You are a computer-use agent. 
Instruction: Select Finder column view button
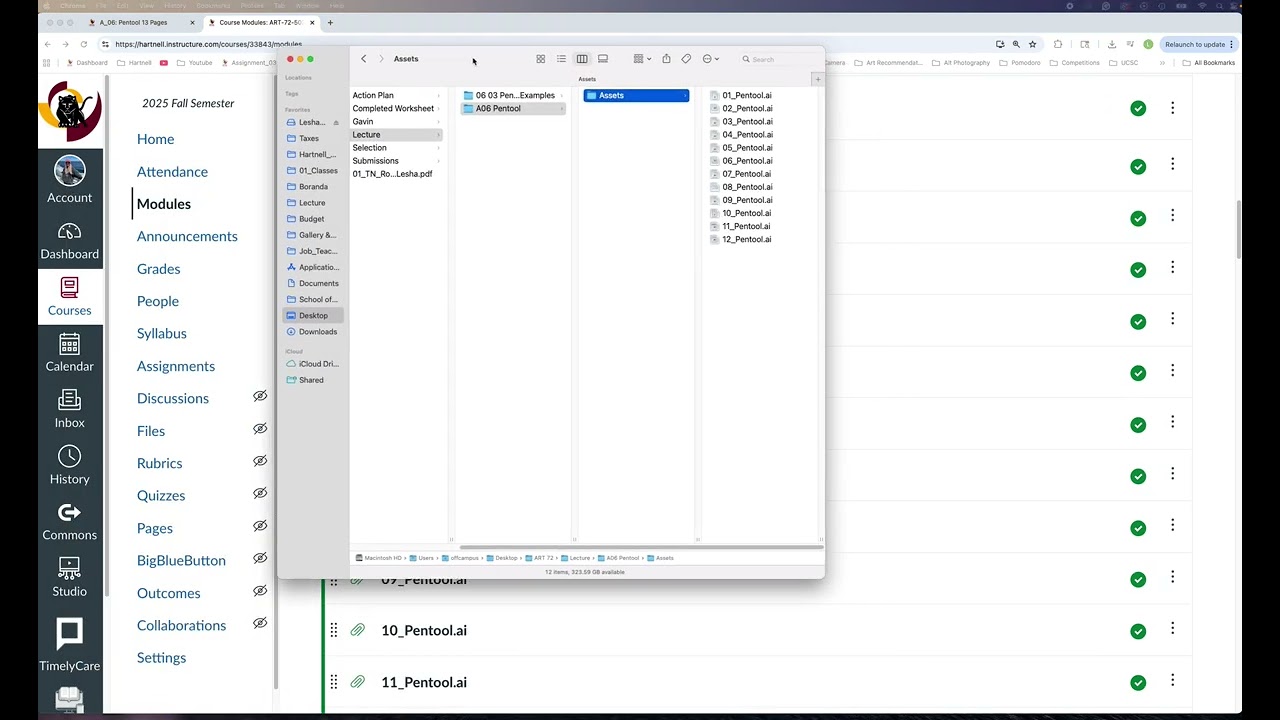click(582, 59)
